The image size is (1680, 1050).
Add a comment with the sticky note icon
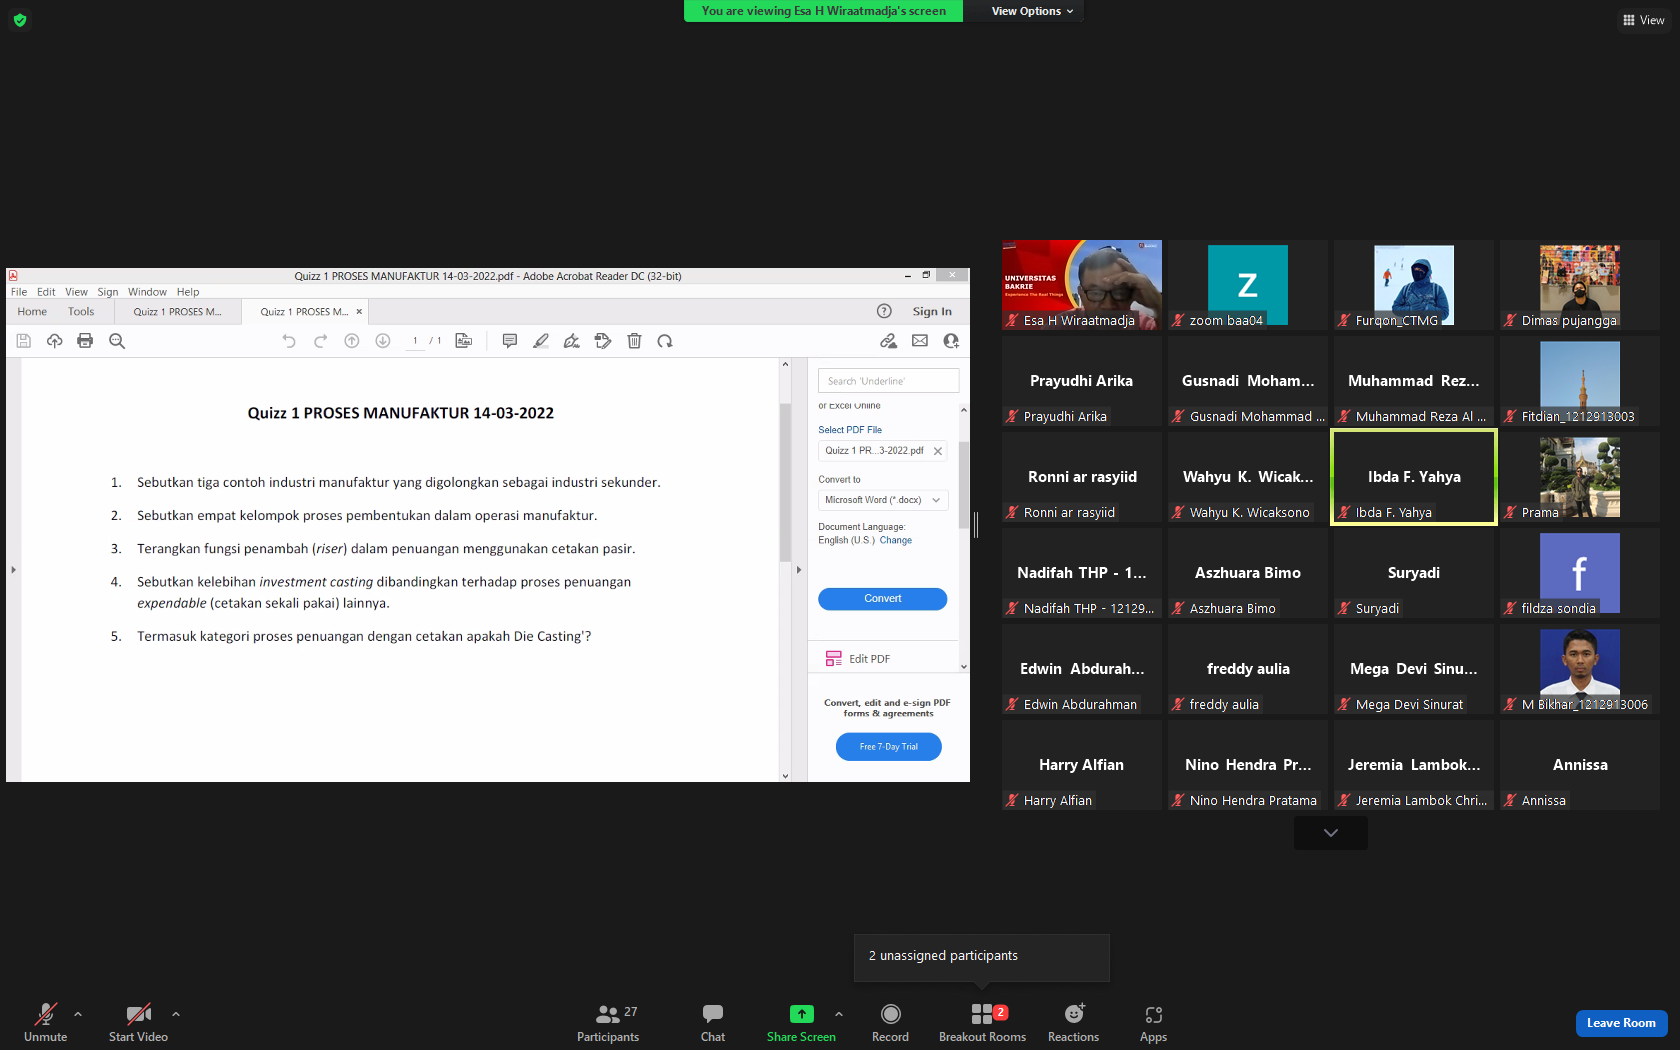pyautogui.click(x=510, y=341)
